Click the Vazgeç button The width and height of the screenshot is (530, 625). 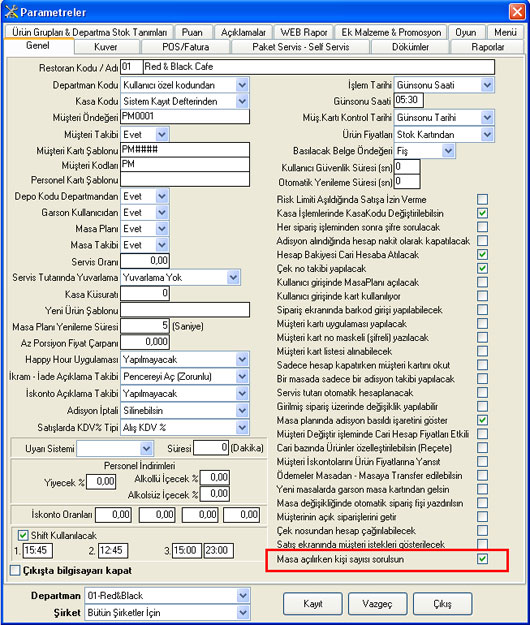click(377, 603)
